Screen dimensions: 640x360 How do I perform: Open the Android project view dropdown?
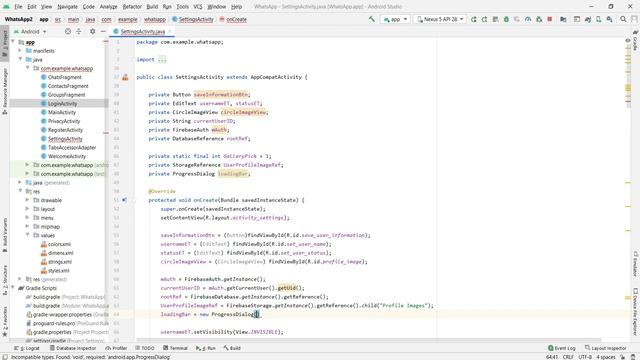pyautogui.click(x=30, y=31)
